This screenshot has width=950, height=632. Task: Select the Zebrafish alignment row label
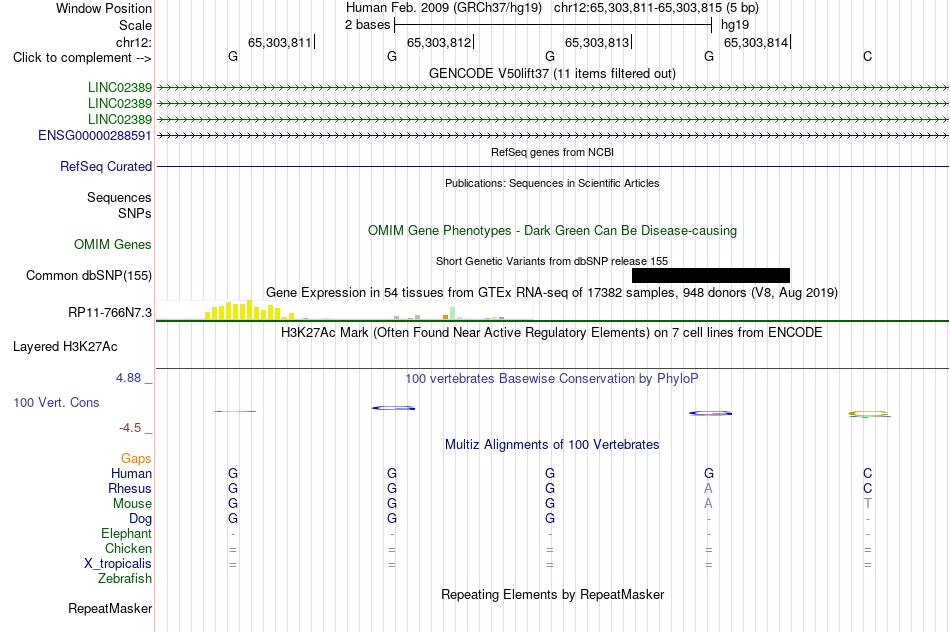[x=125, y=578]
